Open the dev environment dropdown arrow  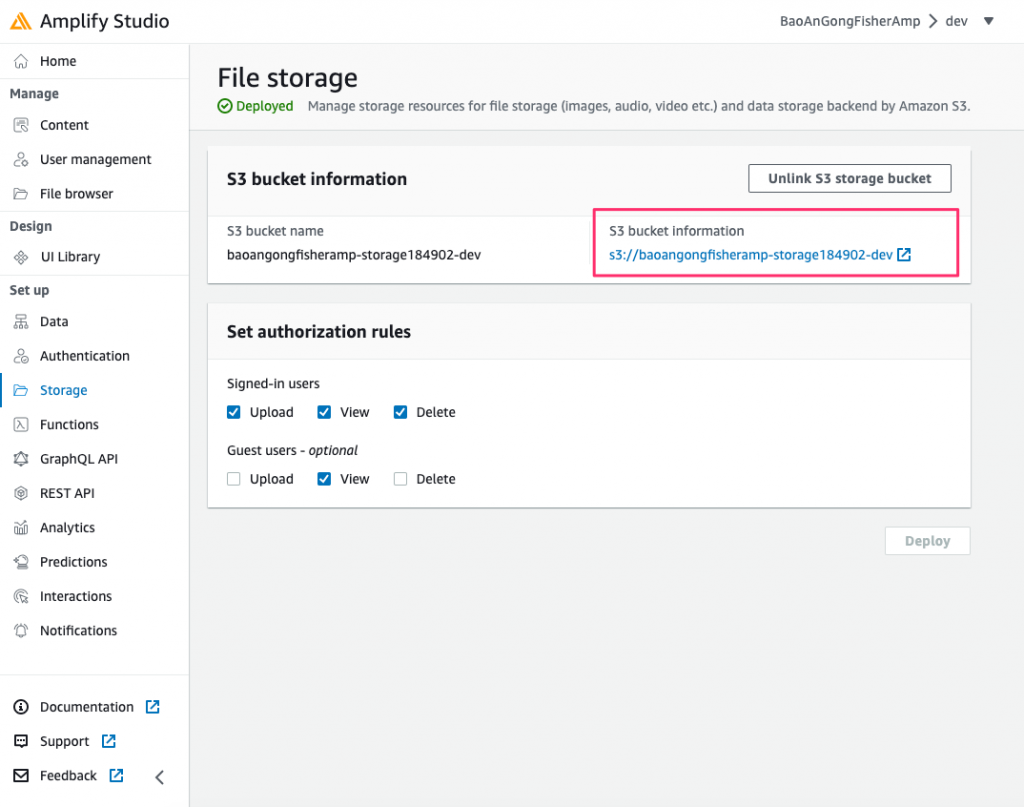click(989, 21)
